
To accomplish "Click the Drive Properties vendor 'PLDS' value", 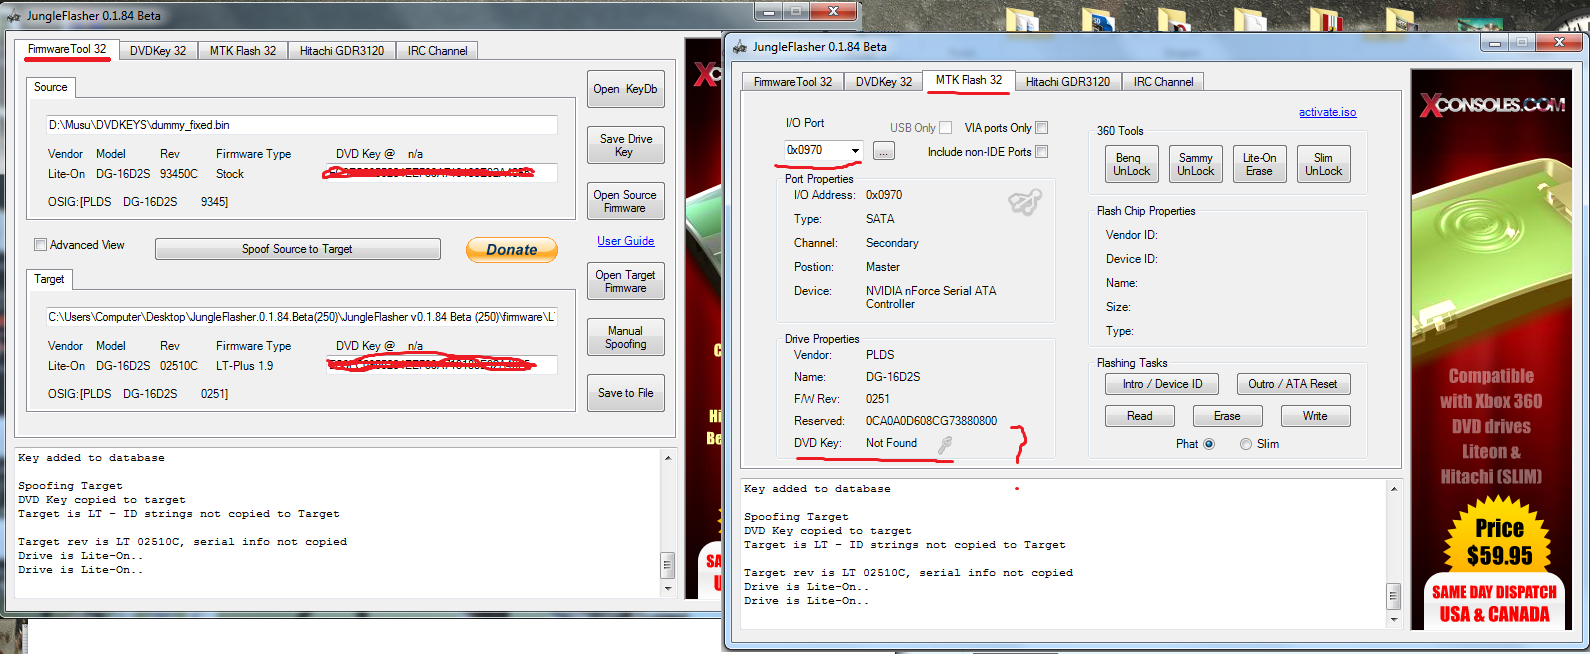I will (x=880, y=355).
